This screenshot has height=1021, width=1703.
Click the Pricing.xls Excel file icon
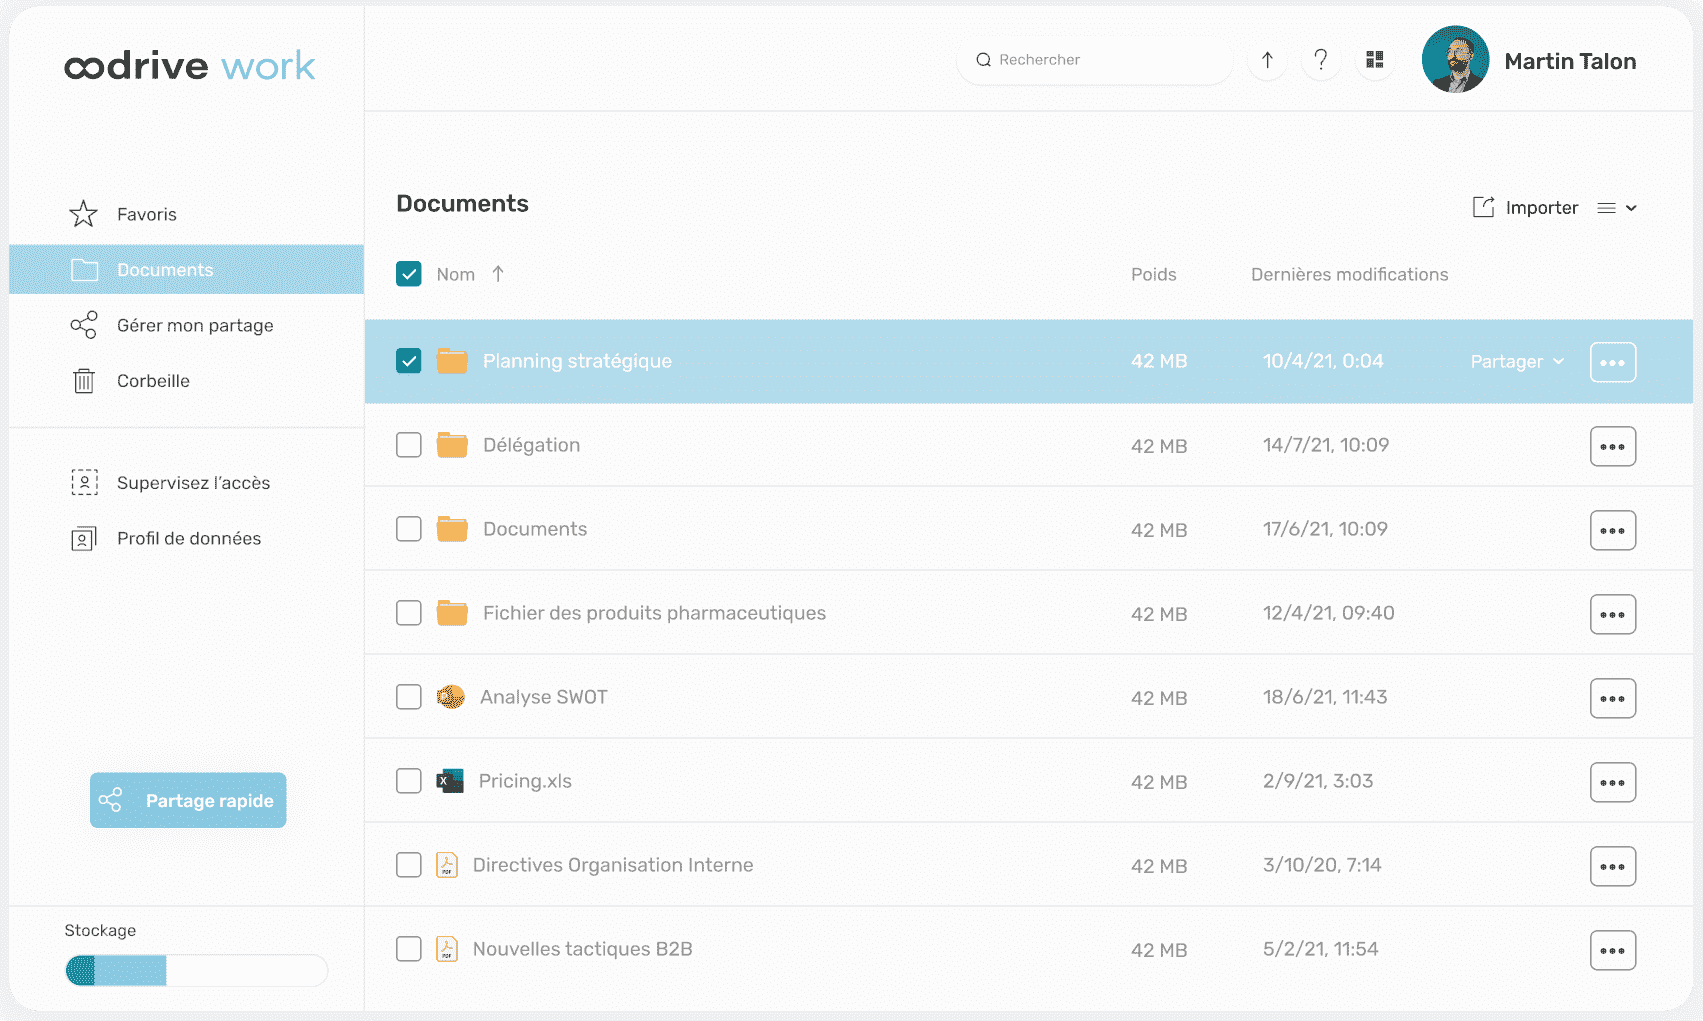(x=450, y=781)
